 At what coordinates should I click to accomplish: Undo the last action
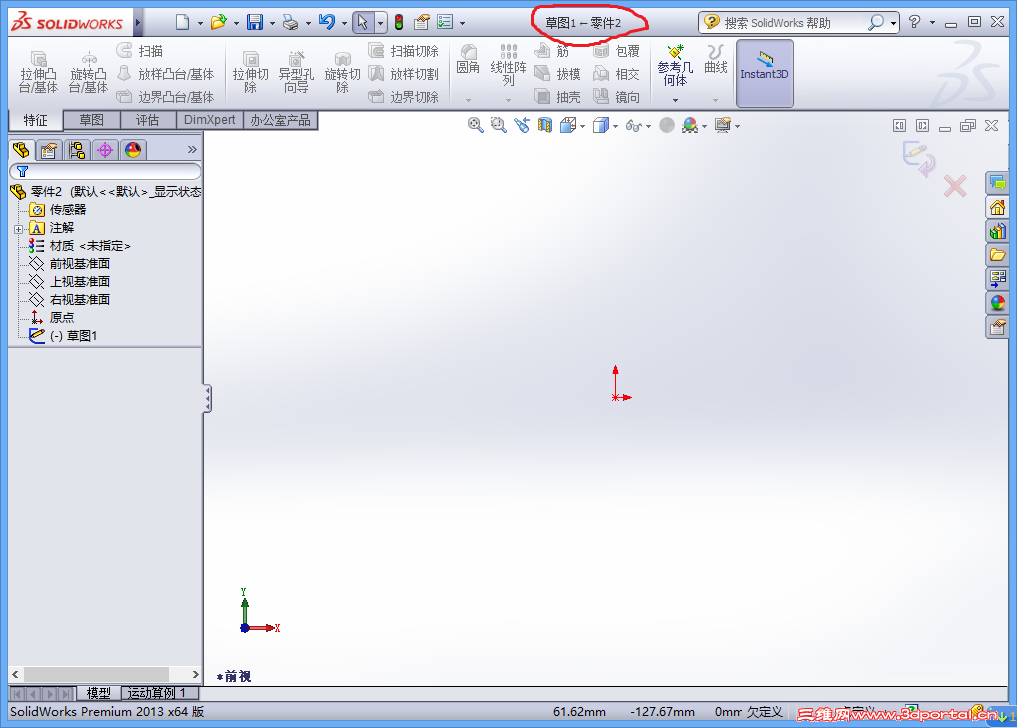pyautogui.click(x=327, y=23)
